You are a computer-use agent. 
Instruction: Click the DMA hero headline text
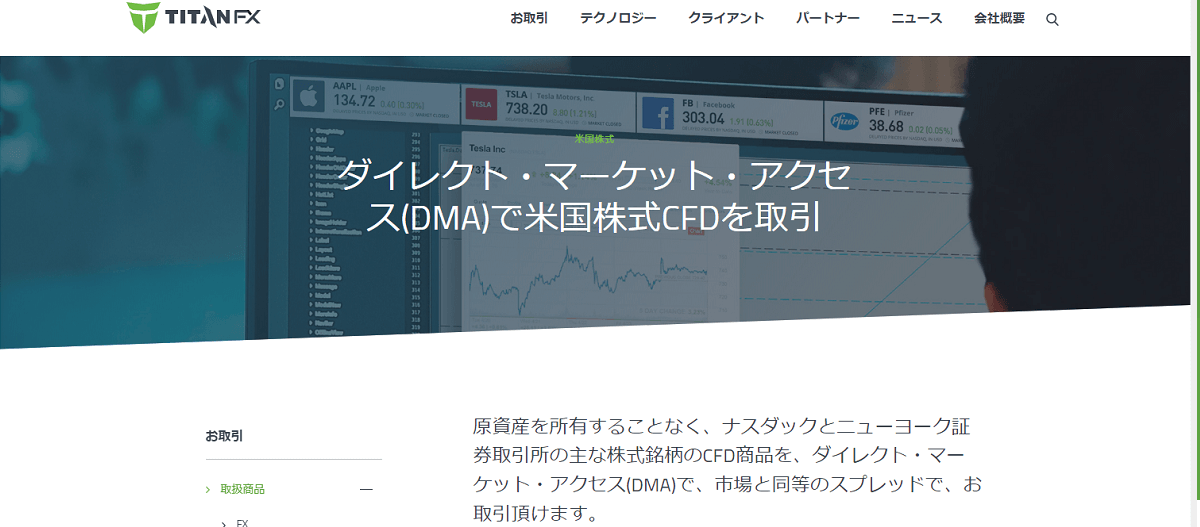(594, 195)
